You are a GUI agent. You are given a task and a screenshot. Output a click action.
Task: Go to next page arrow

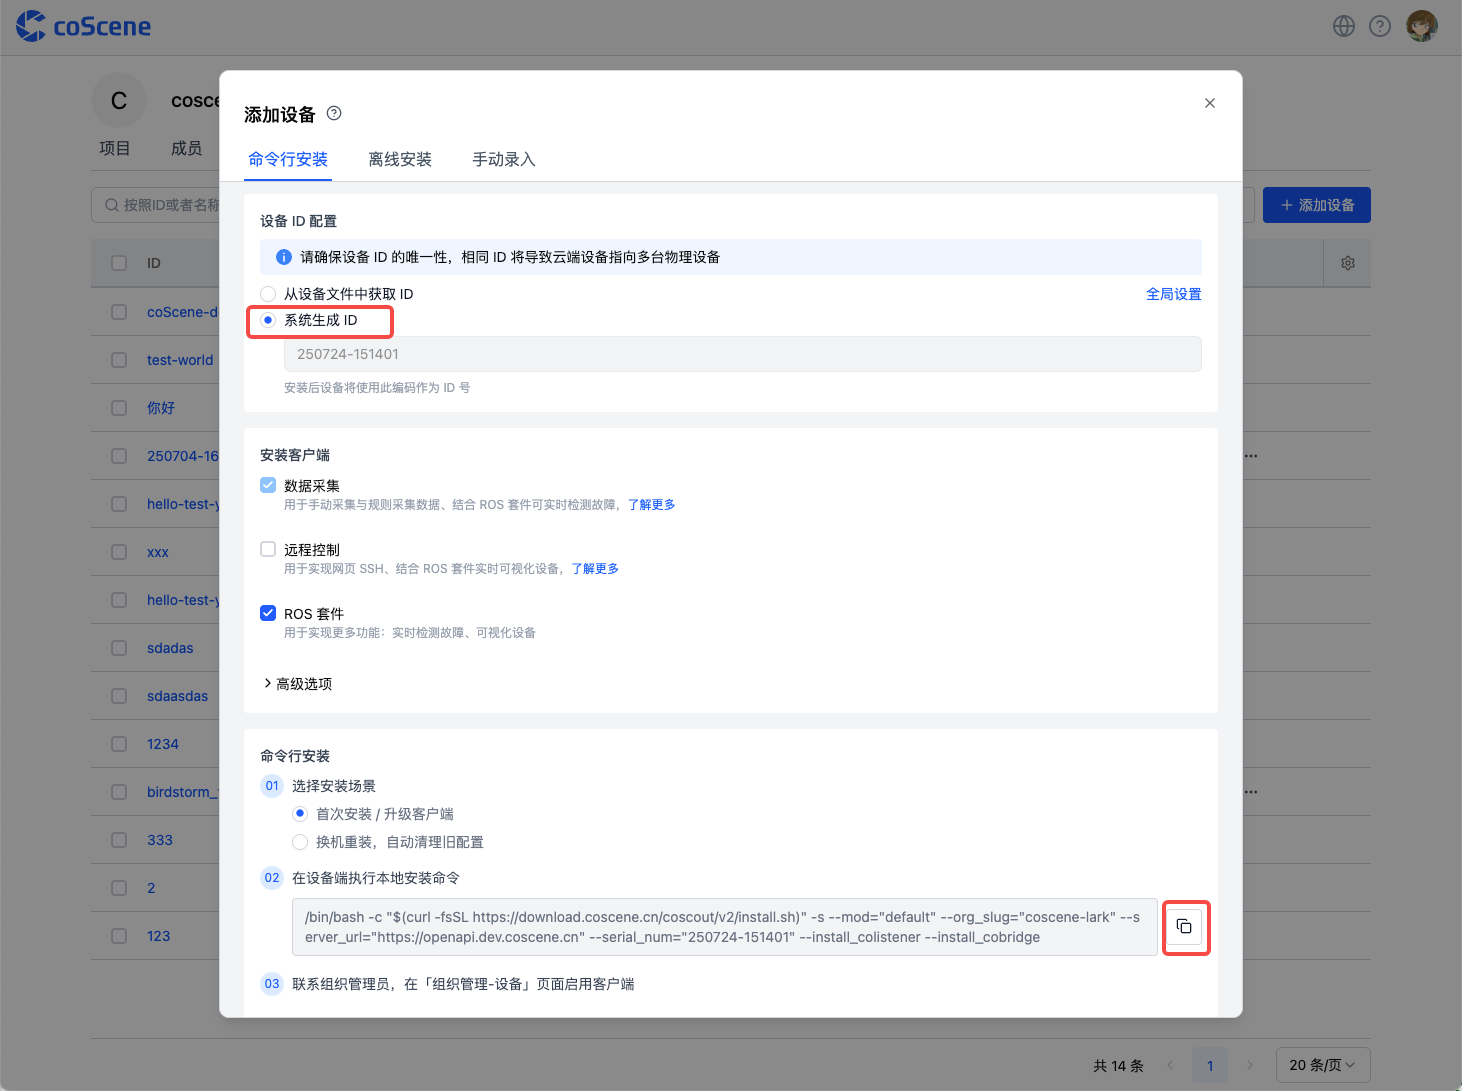(1250, 1066)
